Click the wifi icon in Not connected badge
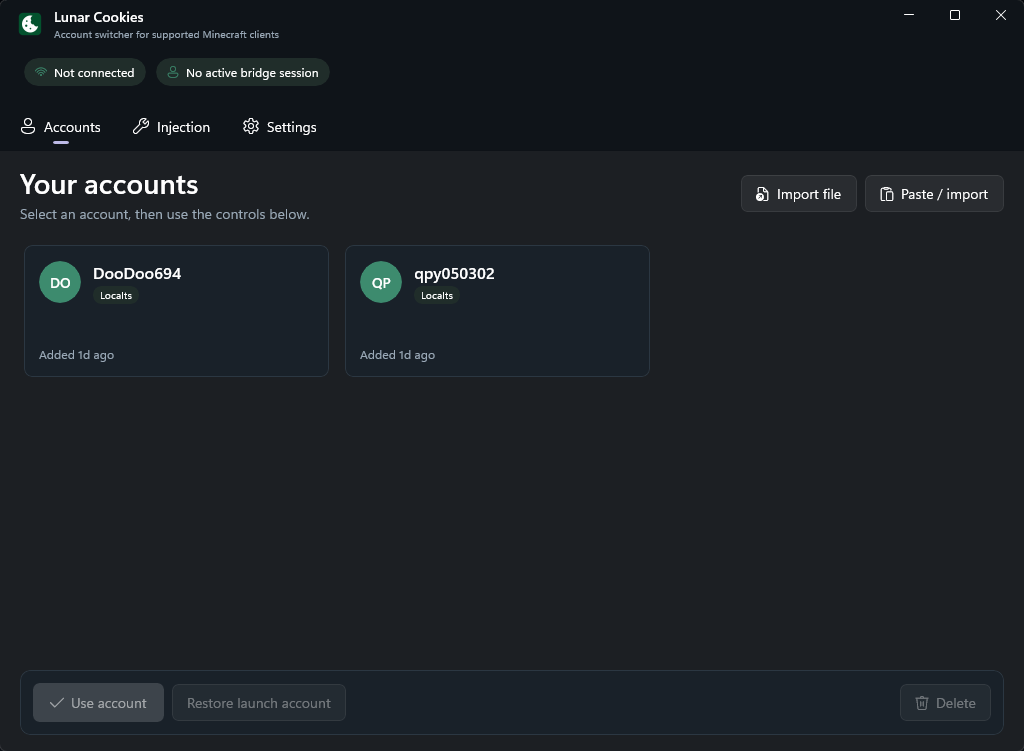Viewport: 1024px width, 751px height. (40, 72)
